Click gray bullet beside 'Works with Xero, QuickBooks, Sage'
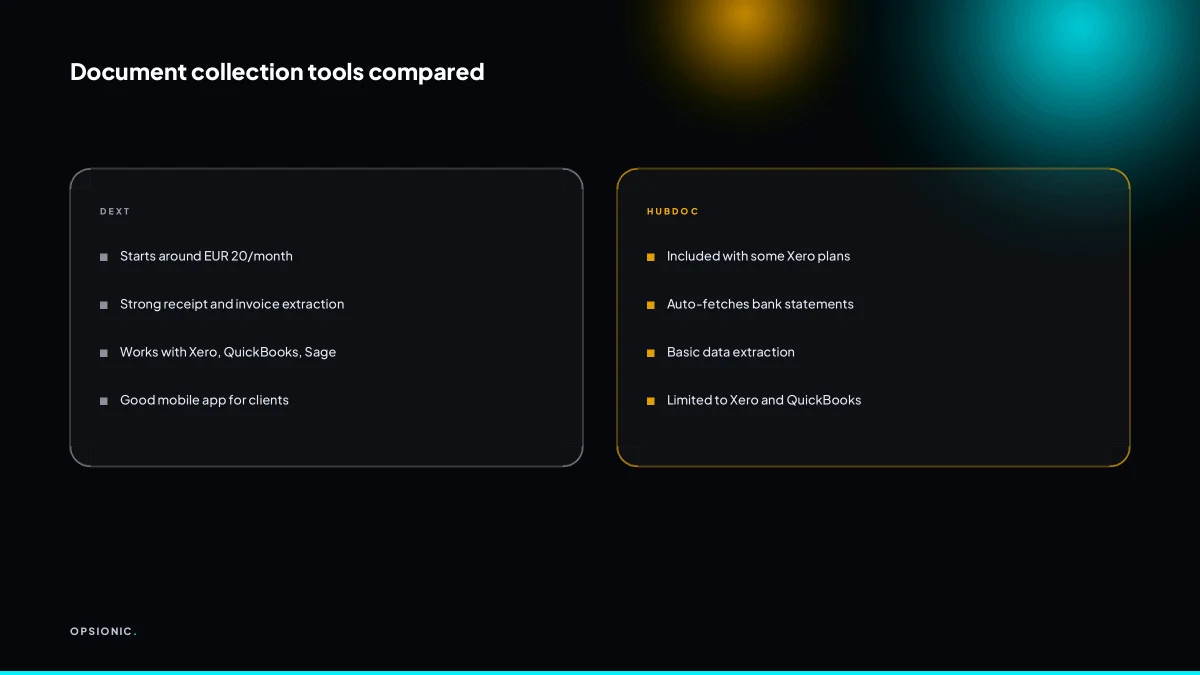Viewport: 1200px width, 675px height. tap(104, 353)
